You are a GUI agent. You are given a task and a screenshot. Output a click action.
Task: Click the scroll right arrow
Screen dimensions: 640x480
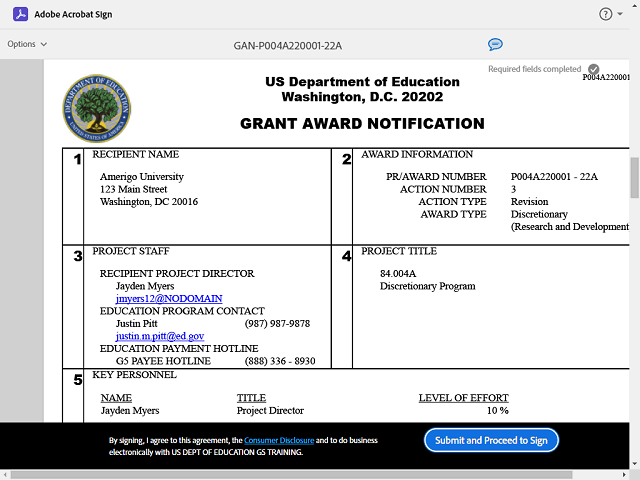[625, 475]
